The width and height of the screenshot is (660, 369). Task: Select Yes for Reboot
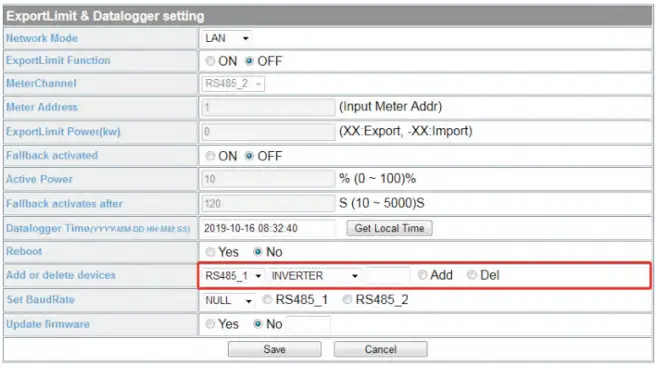tap(210, 252)
